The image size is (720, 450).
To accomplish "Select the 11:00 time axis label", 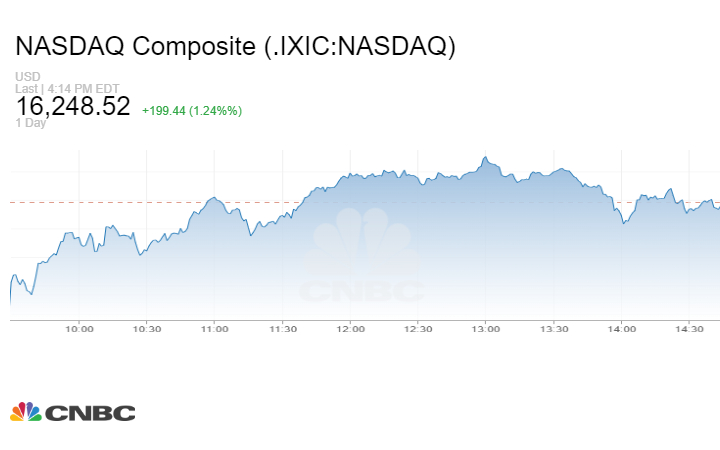I will 214,329.
